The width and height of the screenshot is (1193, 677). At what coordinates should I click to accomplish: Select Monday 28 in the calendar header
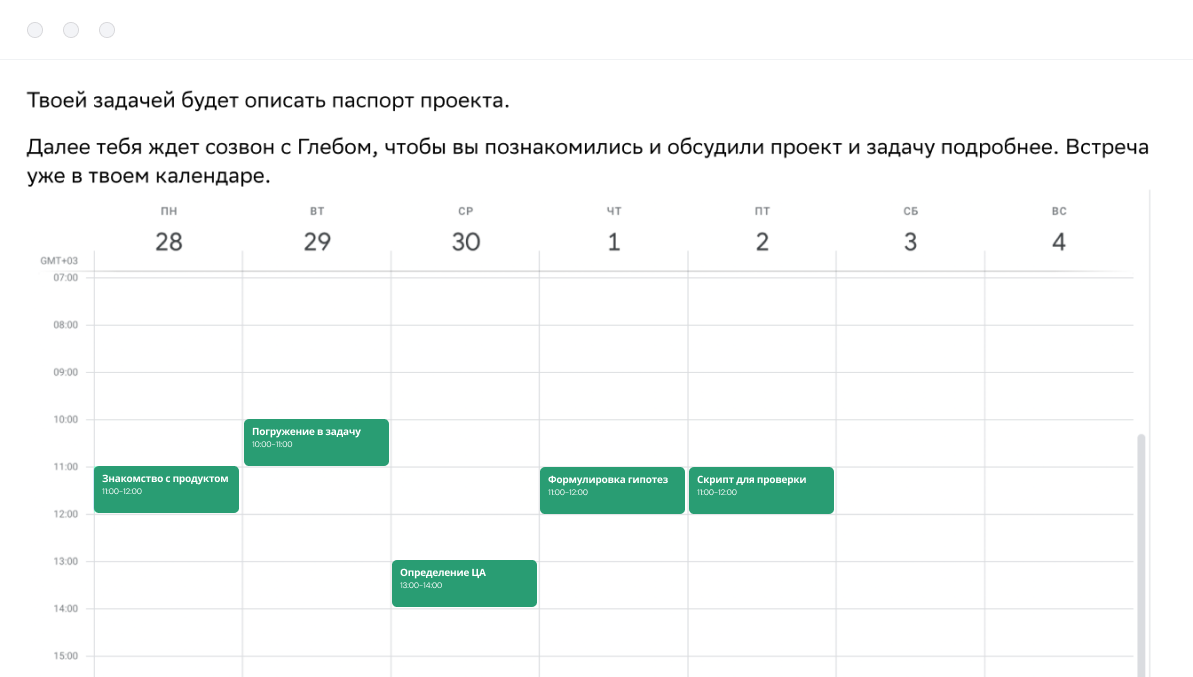pos(168,241)
